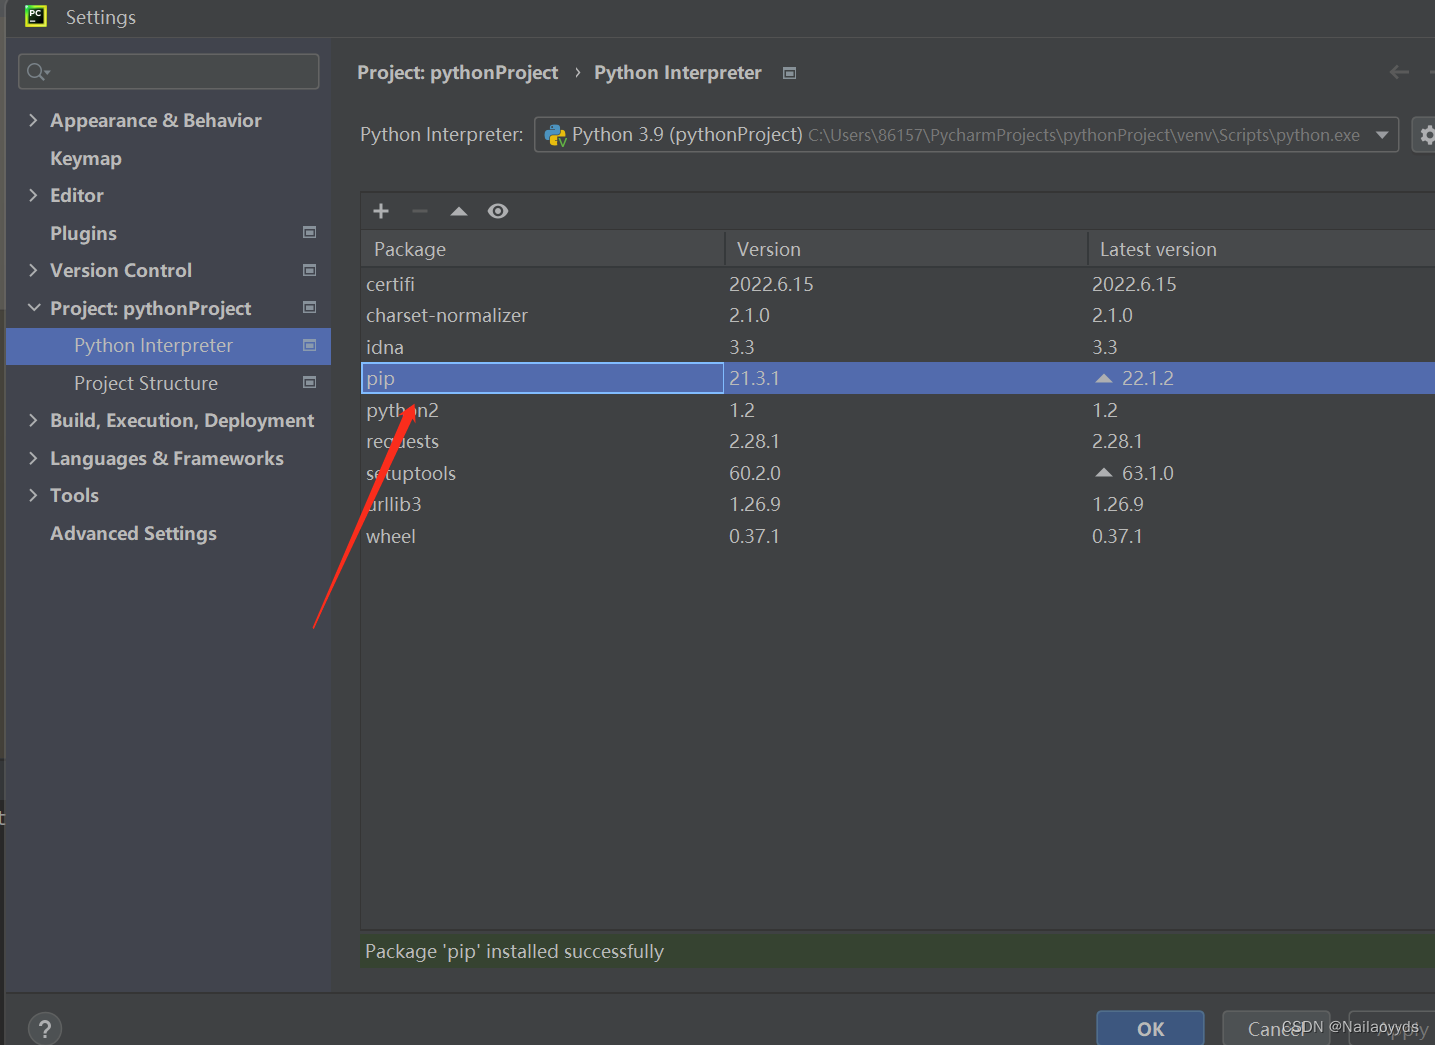This screenshot has height=1045, width=1435.
Task: Click the Cancel button
Action: (x=1276, y=1029)
